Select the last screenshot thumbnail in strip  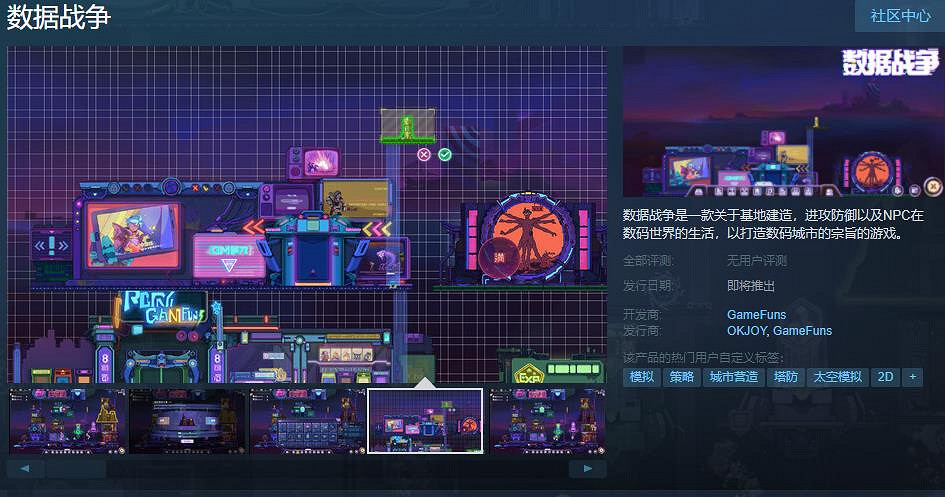[547, 421]
